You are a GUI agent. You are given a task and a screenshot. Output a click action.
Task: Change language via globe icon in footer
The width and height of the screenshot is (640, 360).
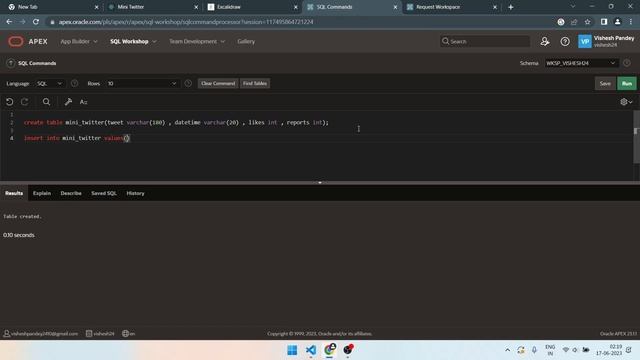[x=128, y=333]
